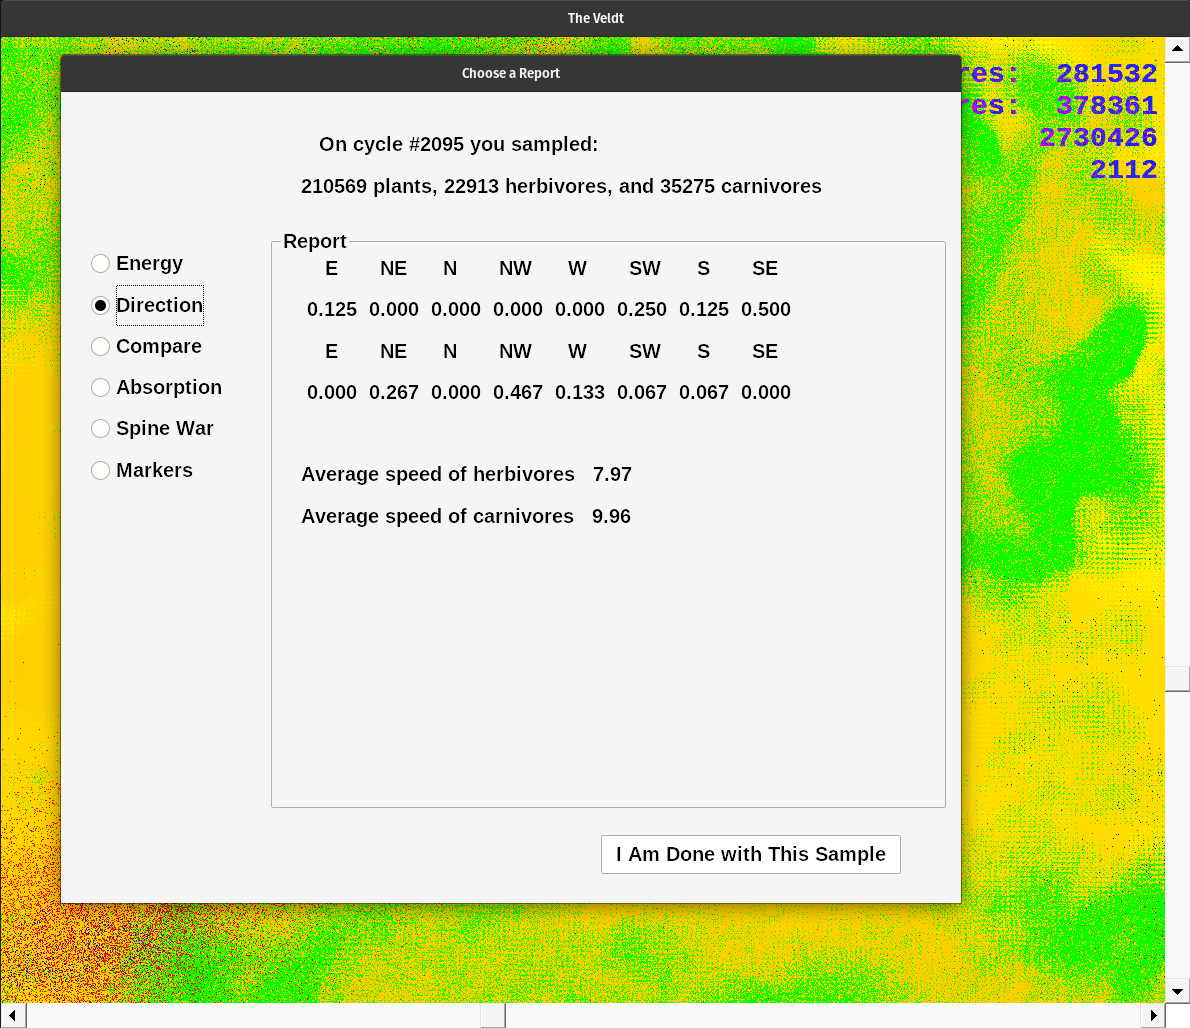Click the cycle #2095 sample heading
Screen dimensions: 1190x1028
(458, 144)
